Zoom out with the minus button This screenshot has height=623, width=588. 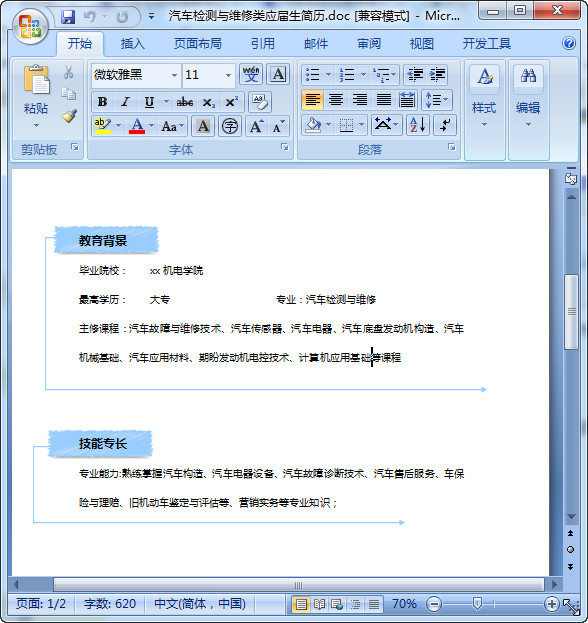click(433, 604)
